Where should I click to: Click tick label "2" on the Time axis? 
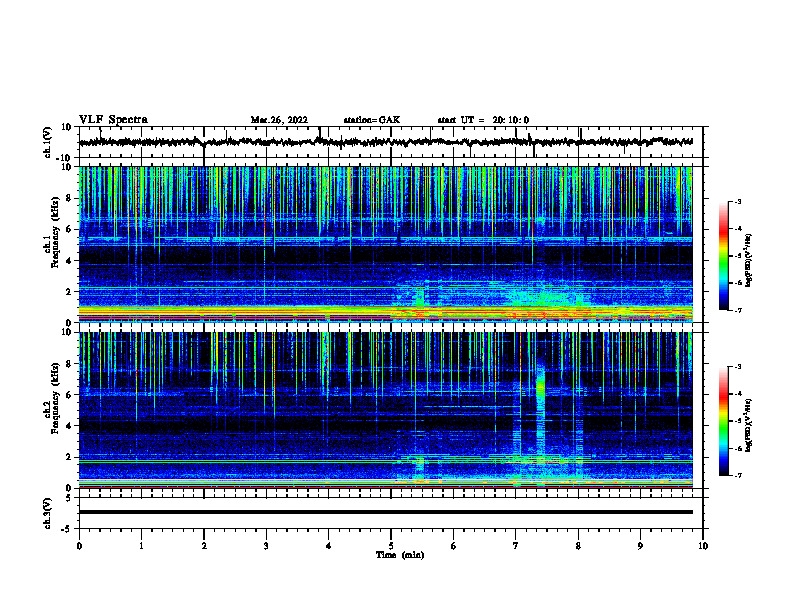click(x=204, y=546)
